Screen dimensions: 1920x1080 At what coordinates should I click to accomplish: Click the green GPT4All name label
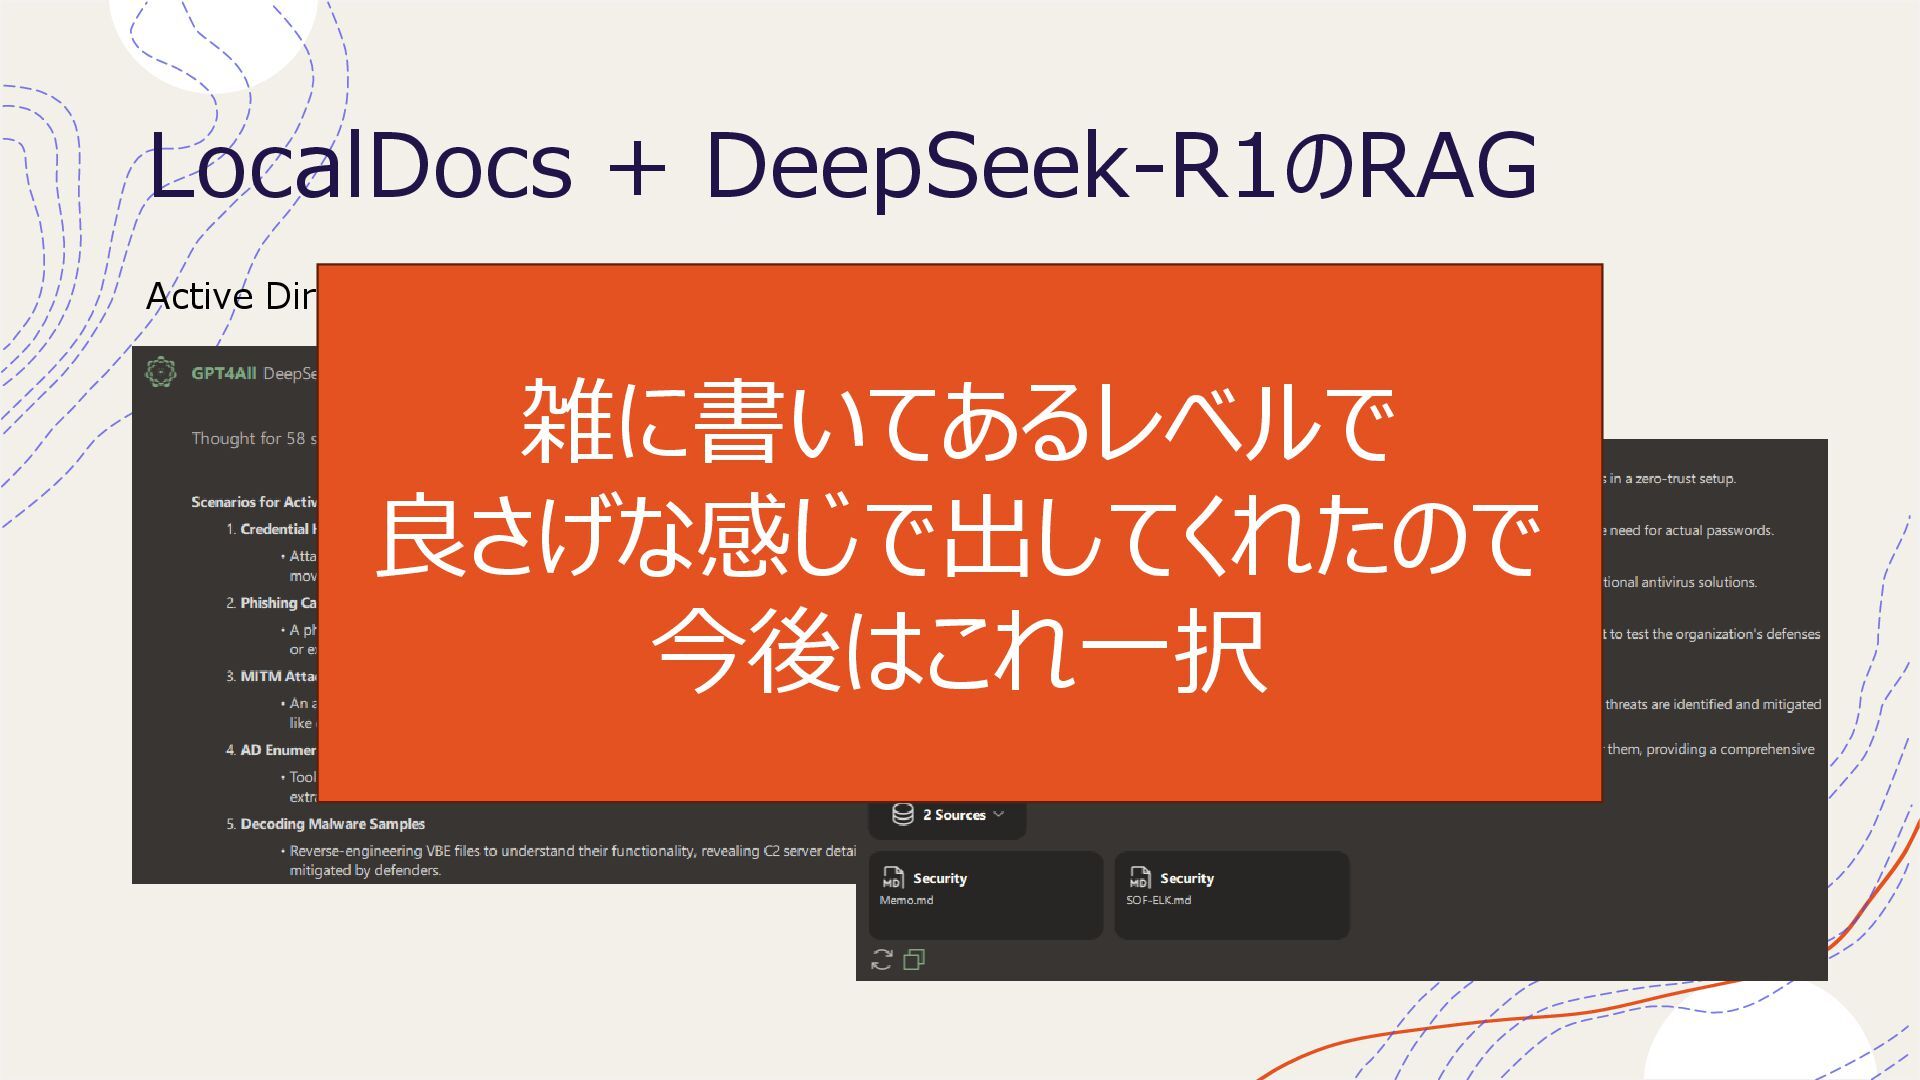point(223,373)
